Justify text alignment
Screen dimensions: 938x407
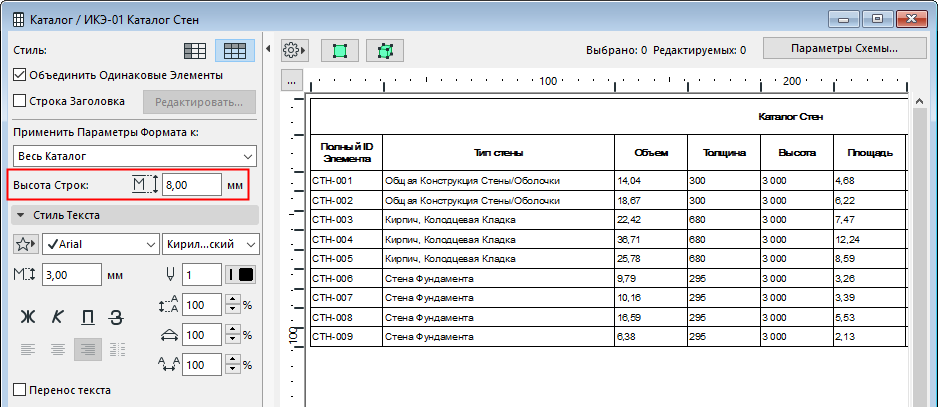point(117,349)
